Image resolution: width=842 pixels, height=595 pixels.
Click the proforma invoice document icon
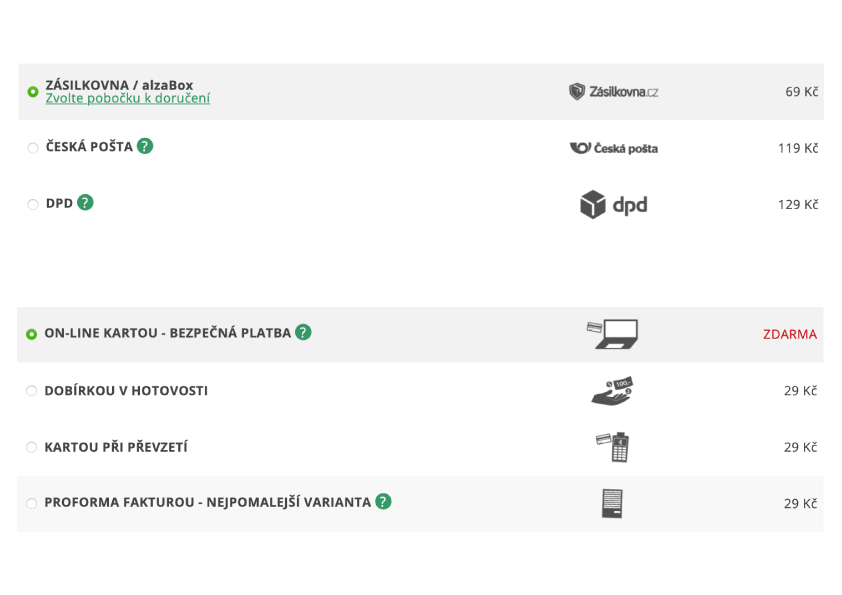point(612,504)
